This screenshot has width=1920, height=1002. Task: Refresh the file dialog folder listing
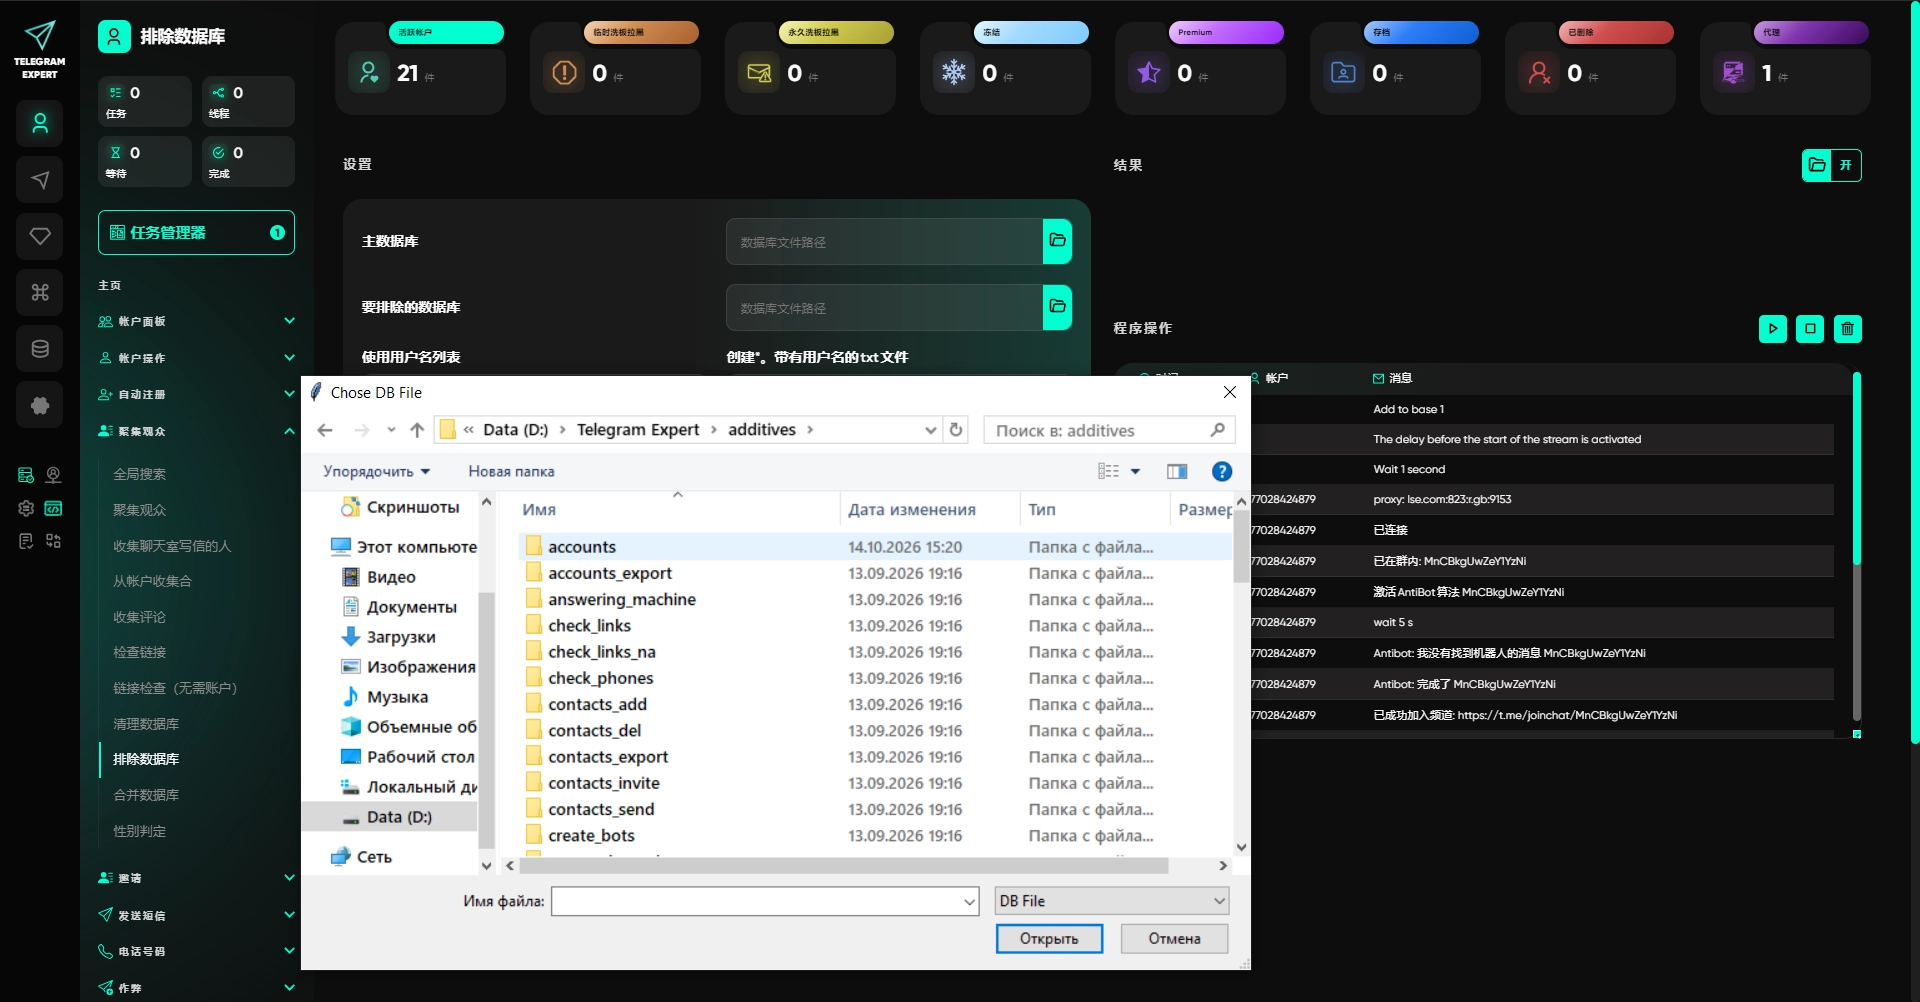956,430
